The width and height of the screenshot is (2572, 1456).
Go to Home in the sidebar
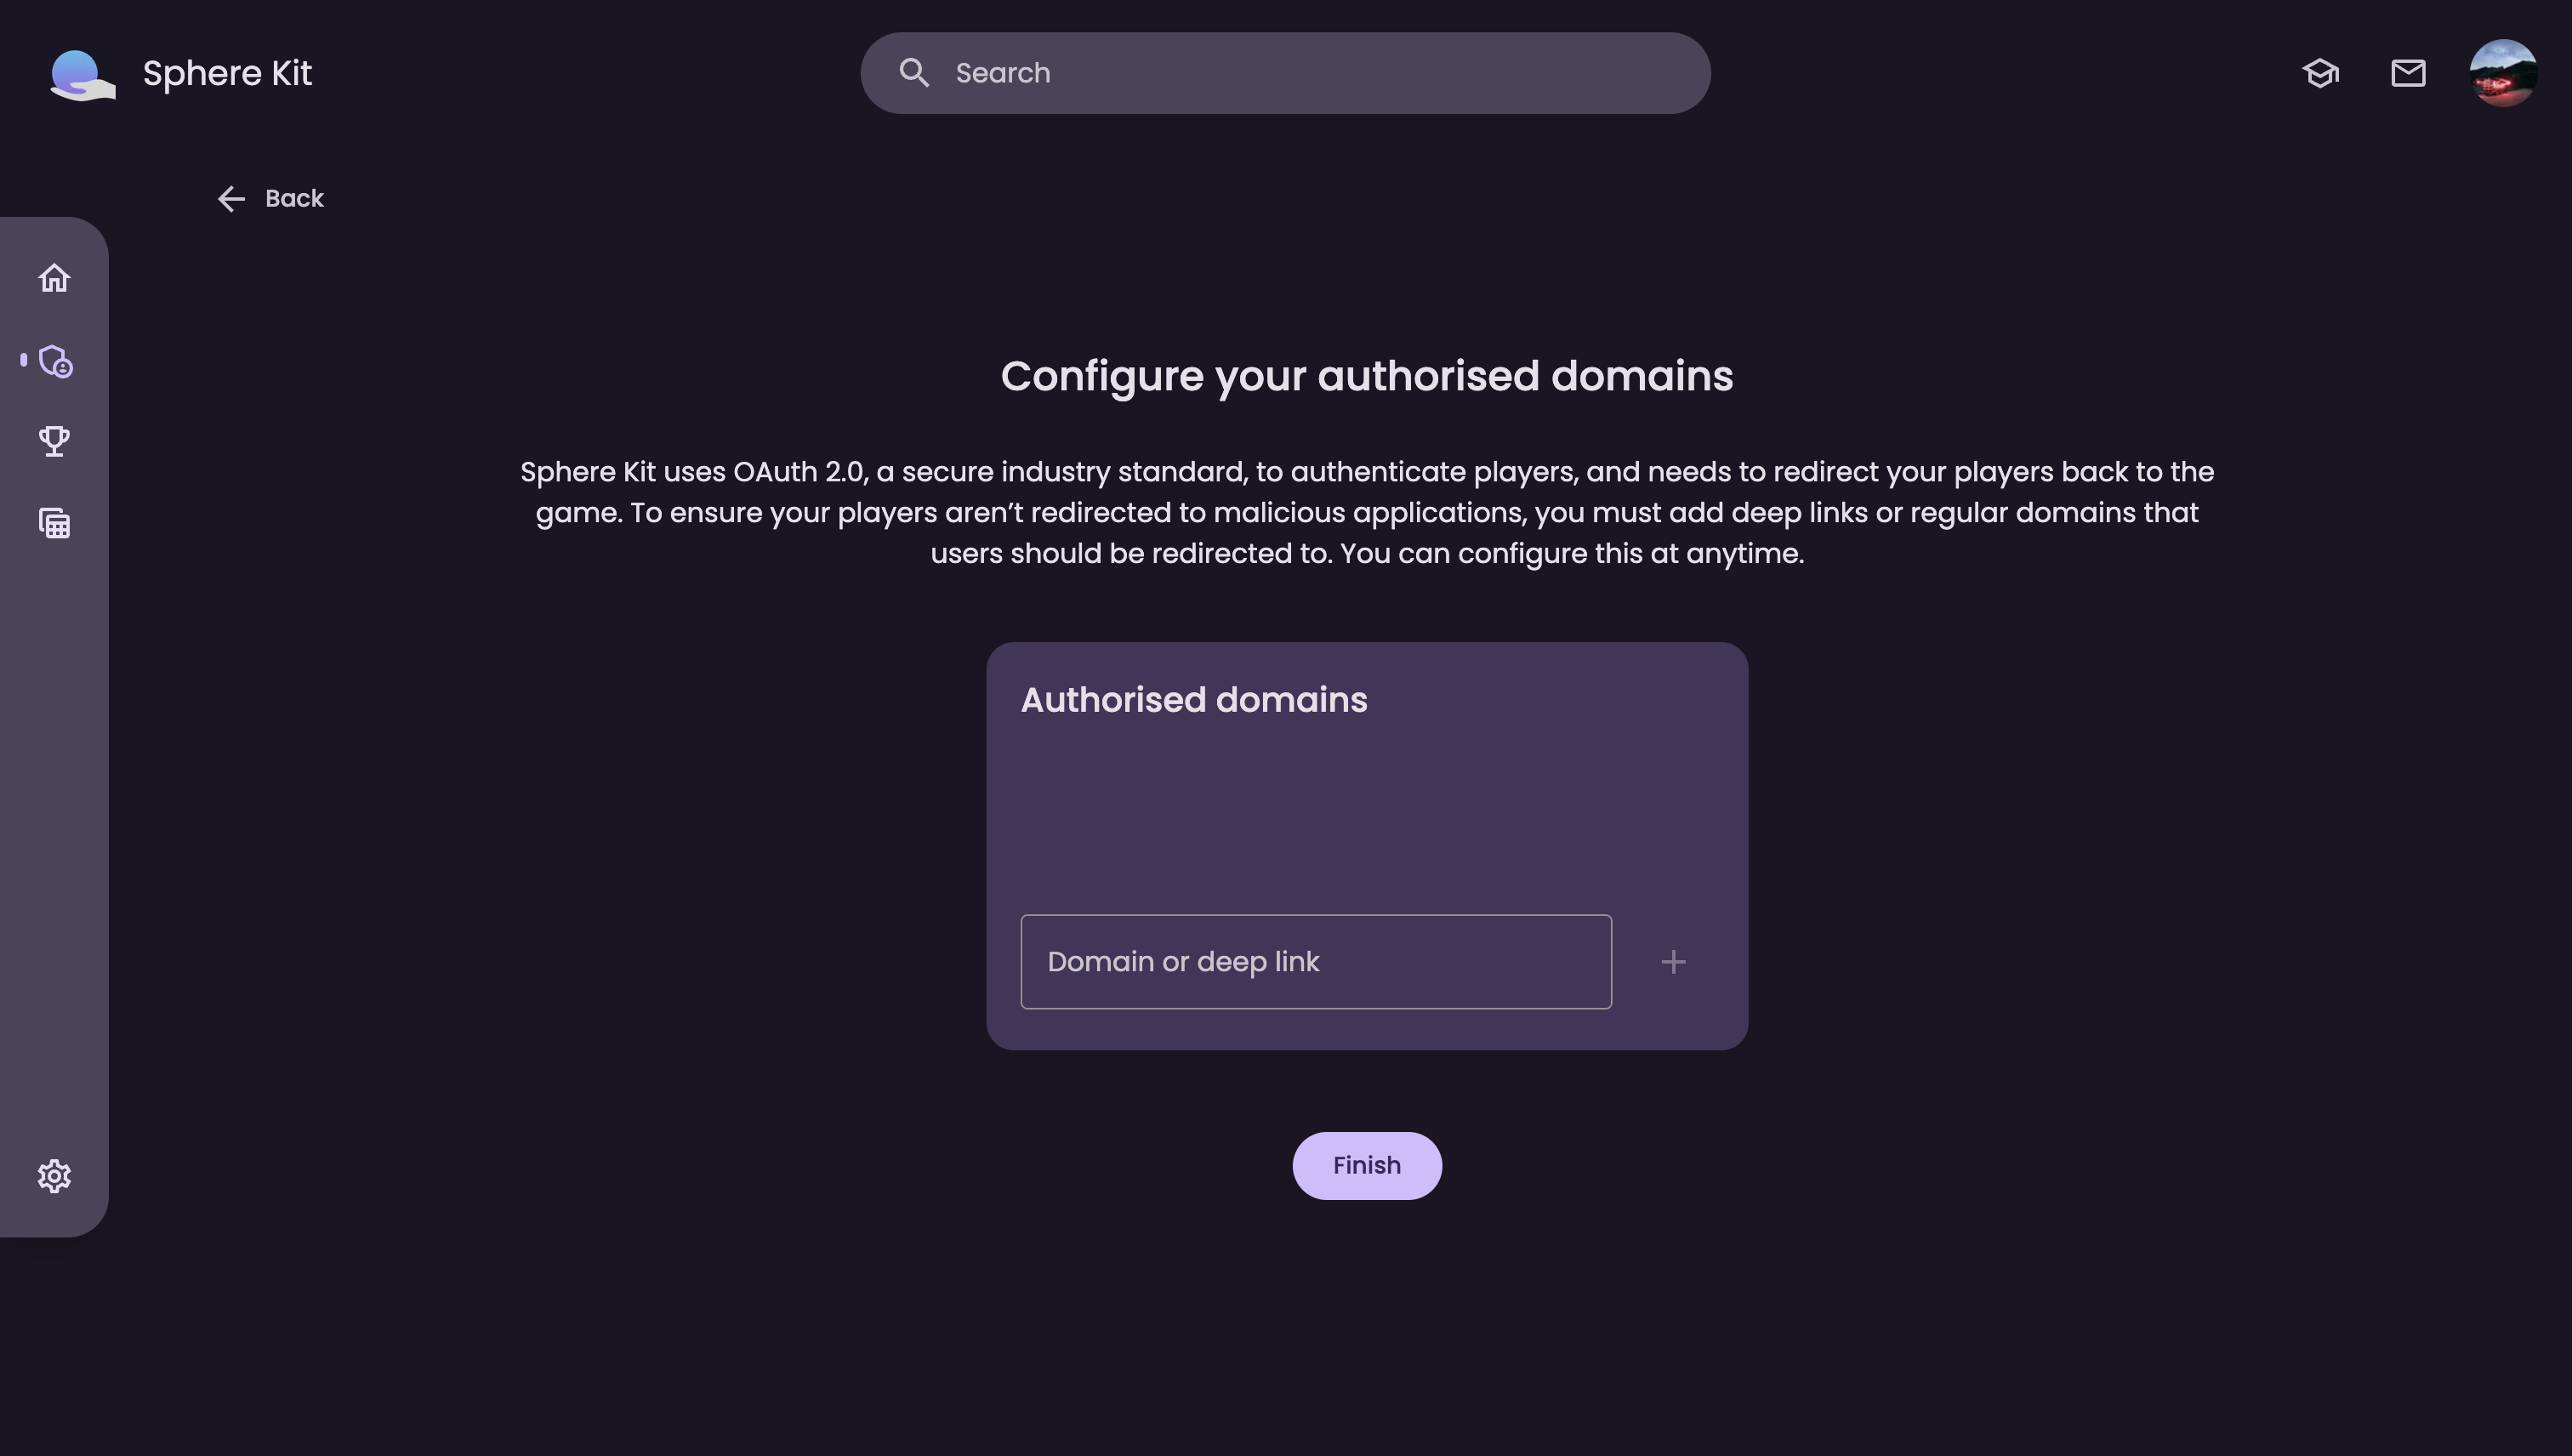coord(54,278)
